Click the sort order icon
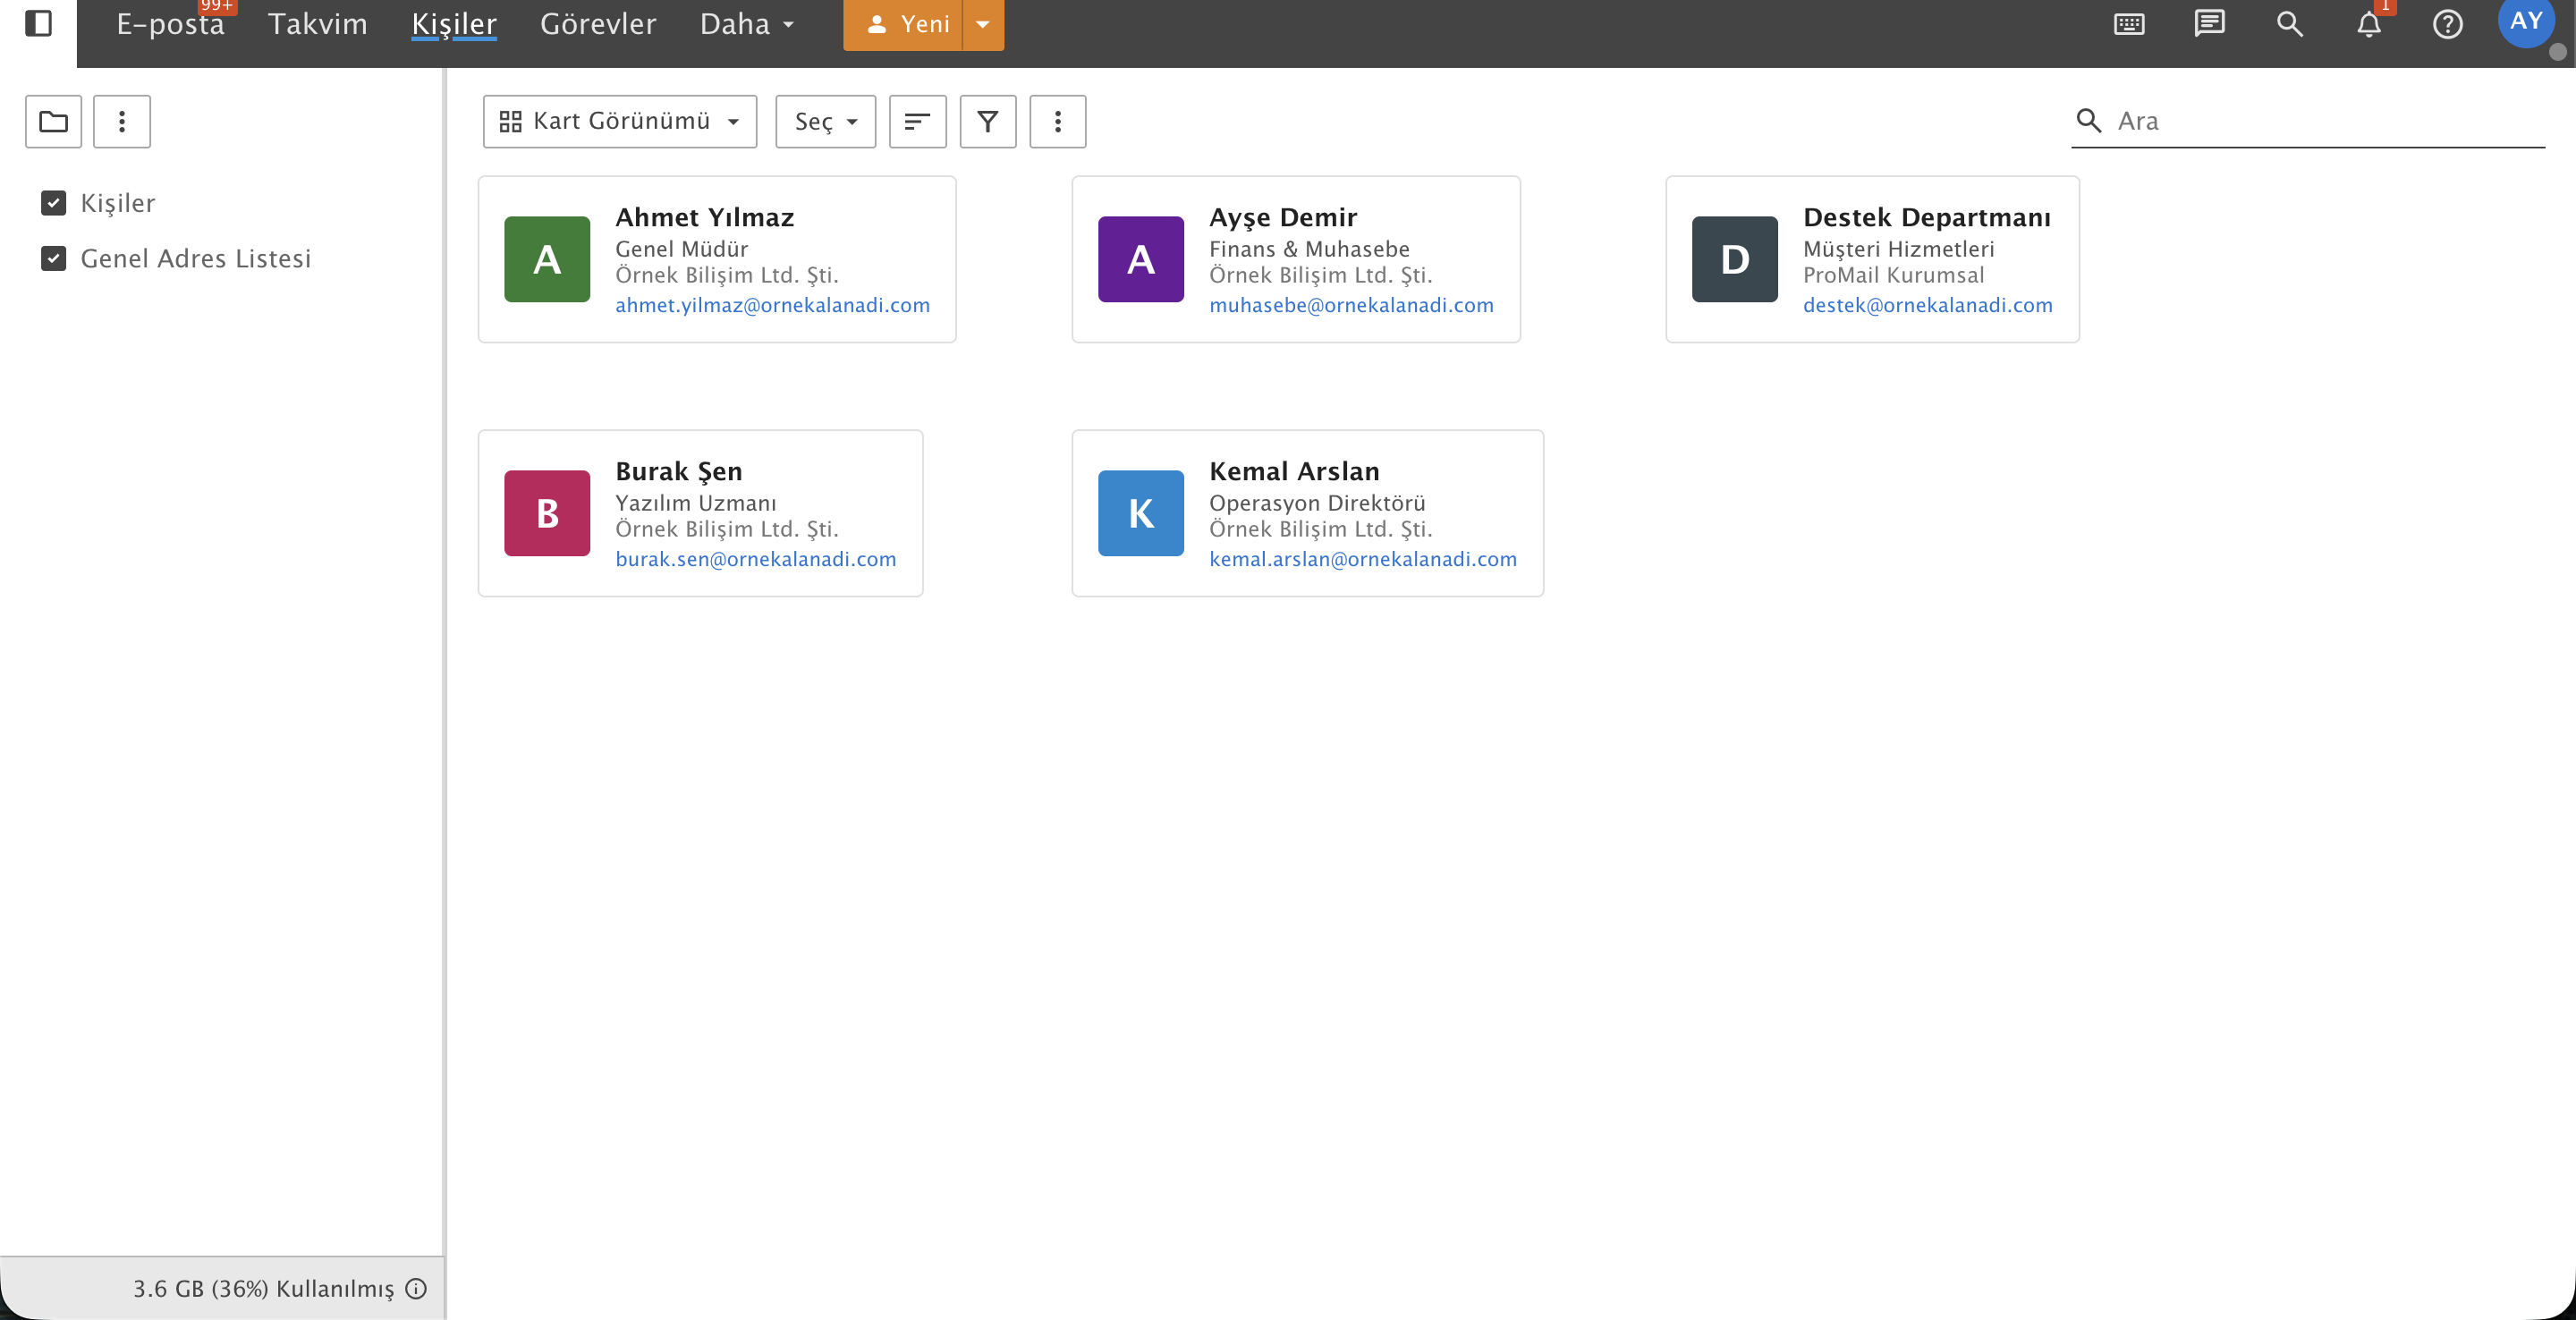 coord(917,121)
